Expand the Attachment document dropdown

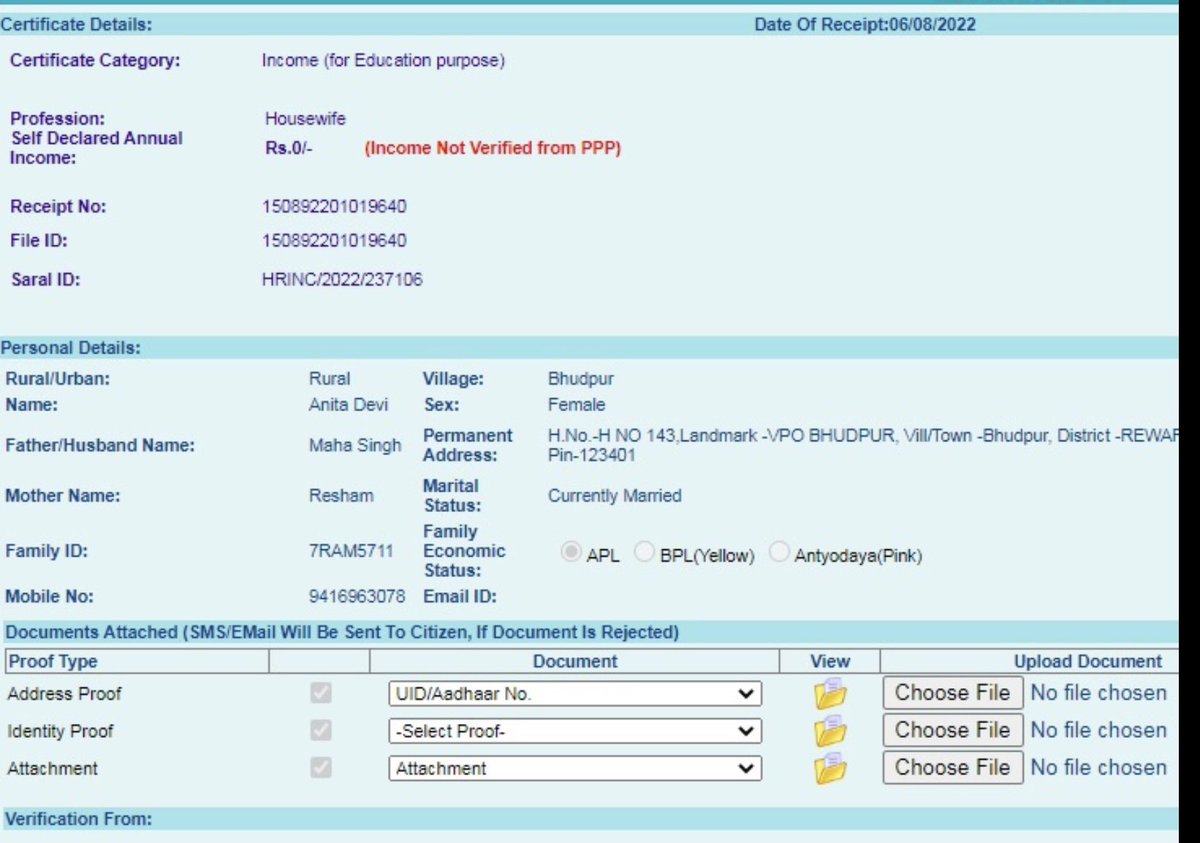coord(575,769)
